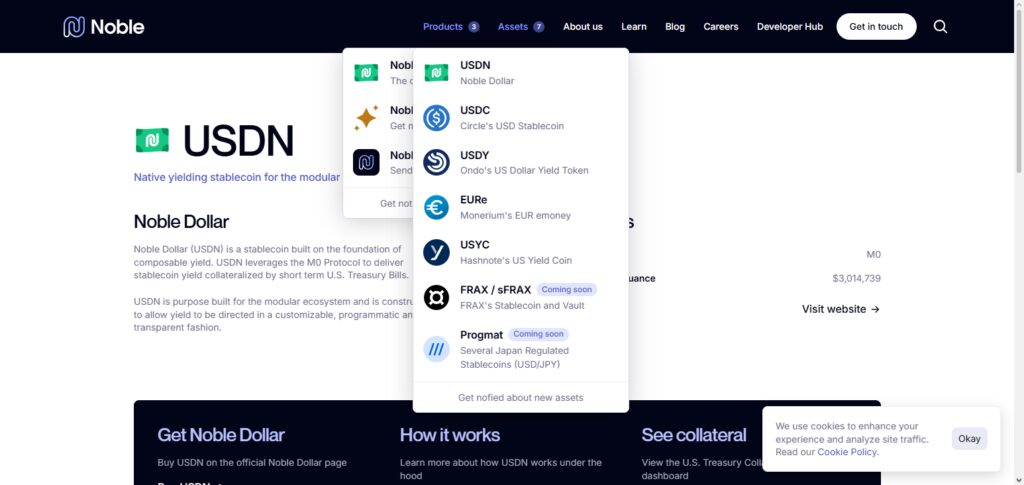Click the USDC blue coin icon
This screenshot has height=485, width=1024.
point(436,117)
